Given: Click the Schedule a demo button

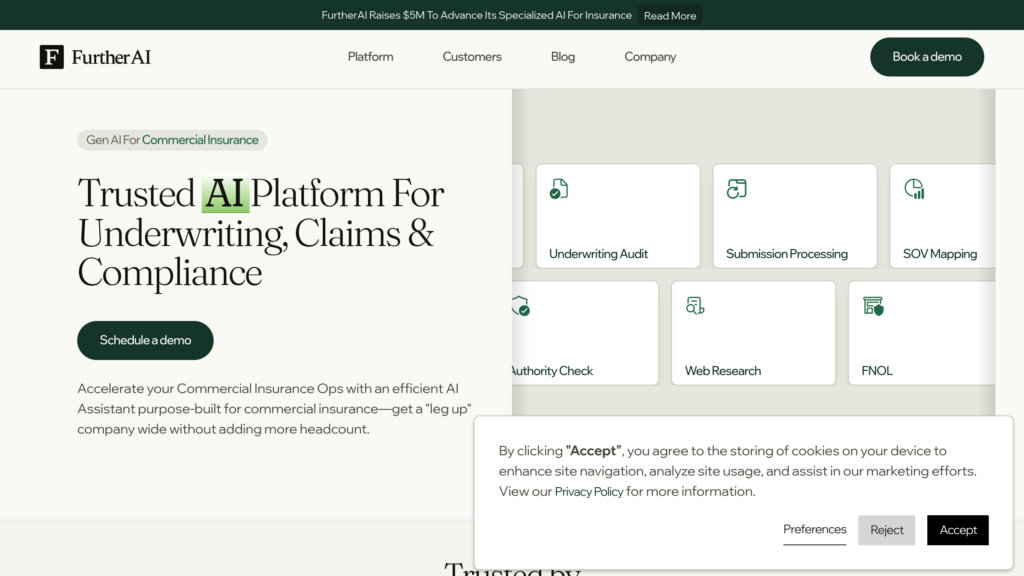Looking at the screenshot, I should [145, 340].
